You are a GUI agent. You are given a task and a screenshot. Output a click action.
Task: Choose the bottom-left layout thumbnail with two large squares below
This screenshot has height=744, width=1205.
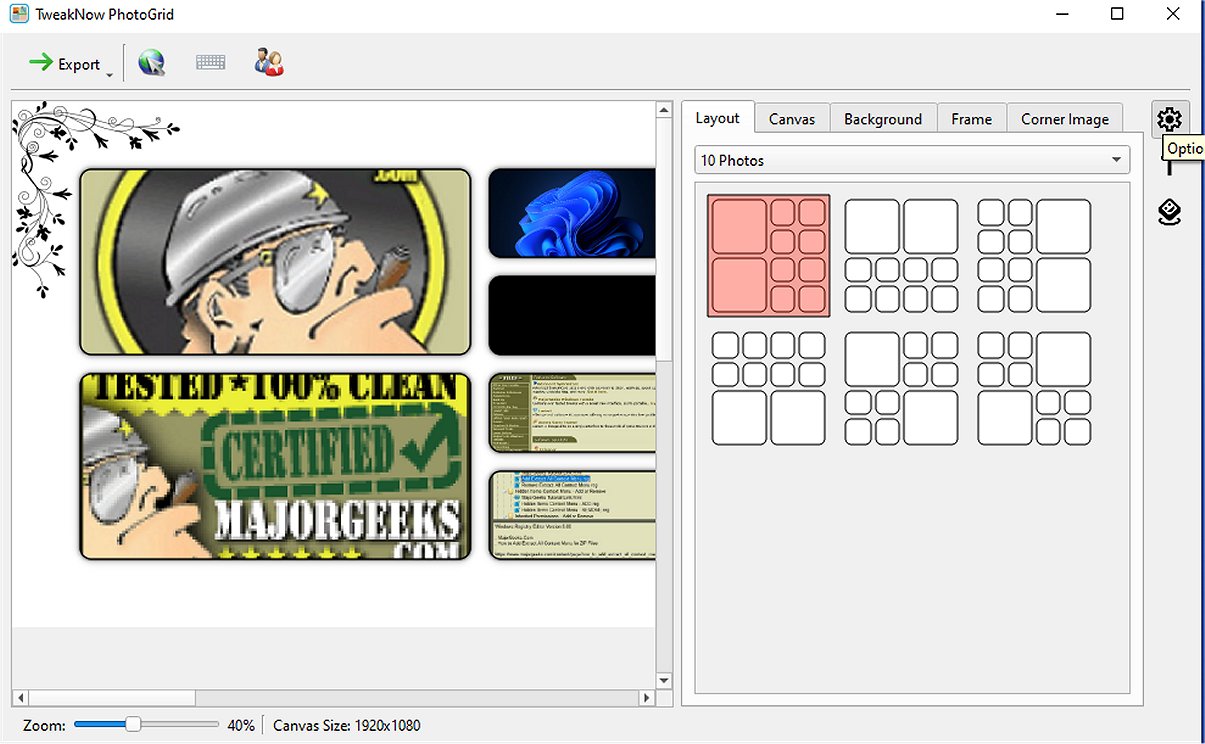pyautogui.click(x=768, y=389)
